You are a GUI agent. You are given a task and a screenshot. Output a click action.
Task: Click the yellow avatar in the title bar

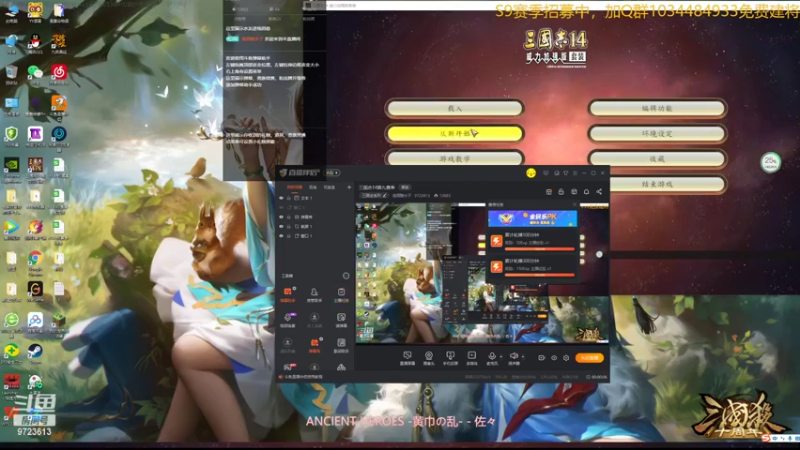click(x=531, y=173)
